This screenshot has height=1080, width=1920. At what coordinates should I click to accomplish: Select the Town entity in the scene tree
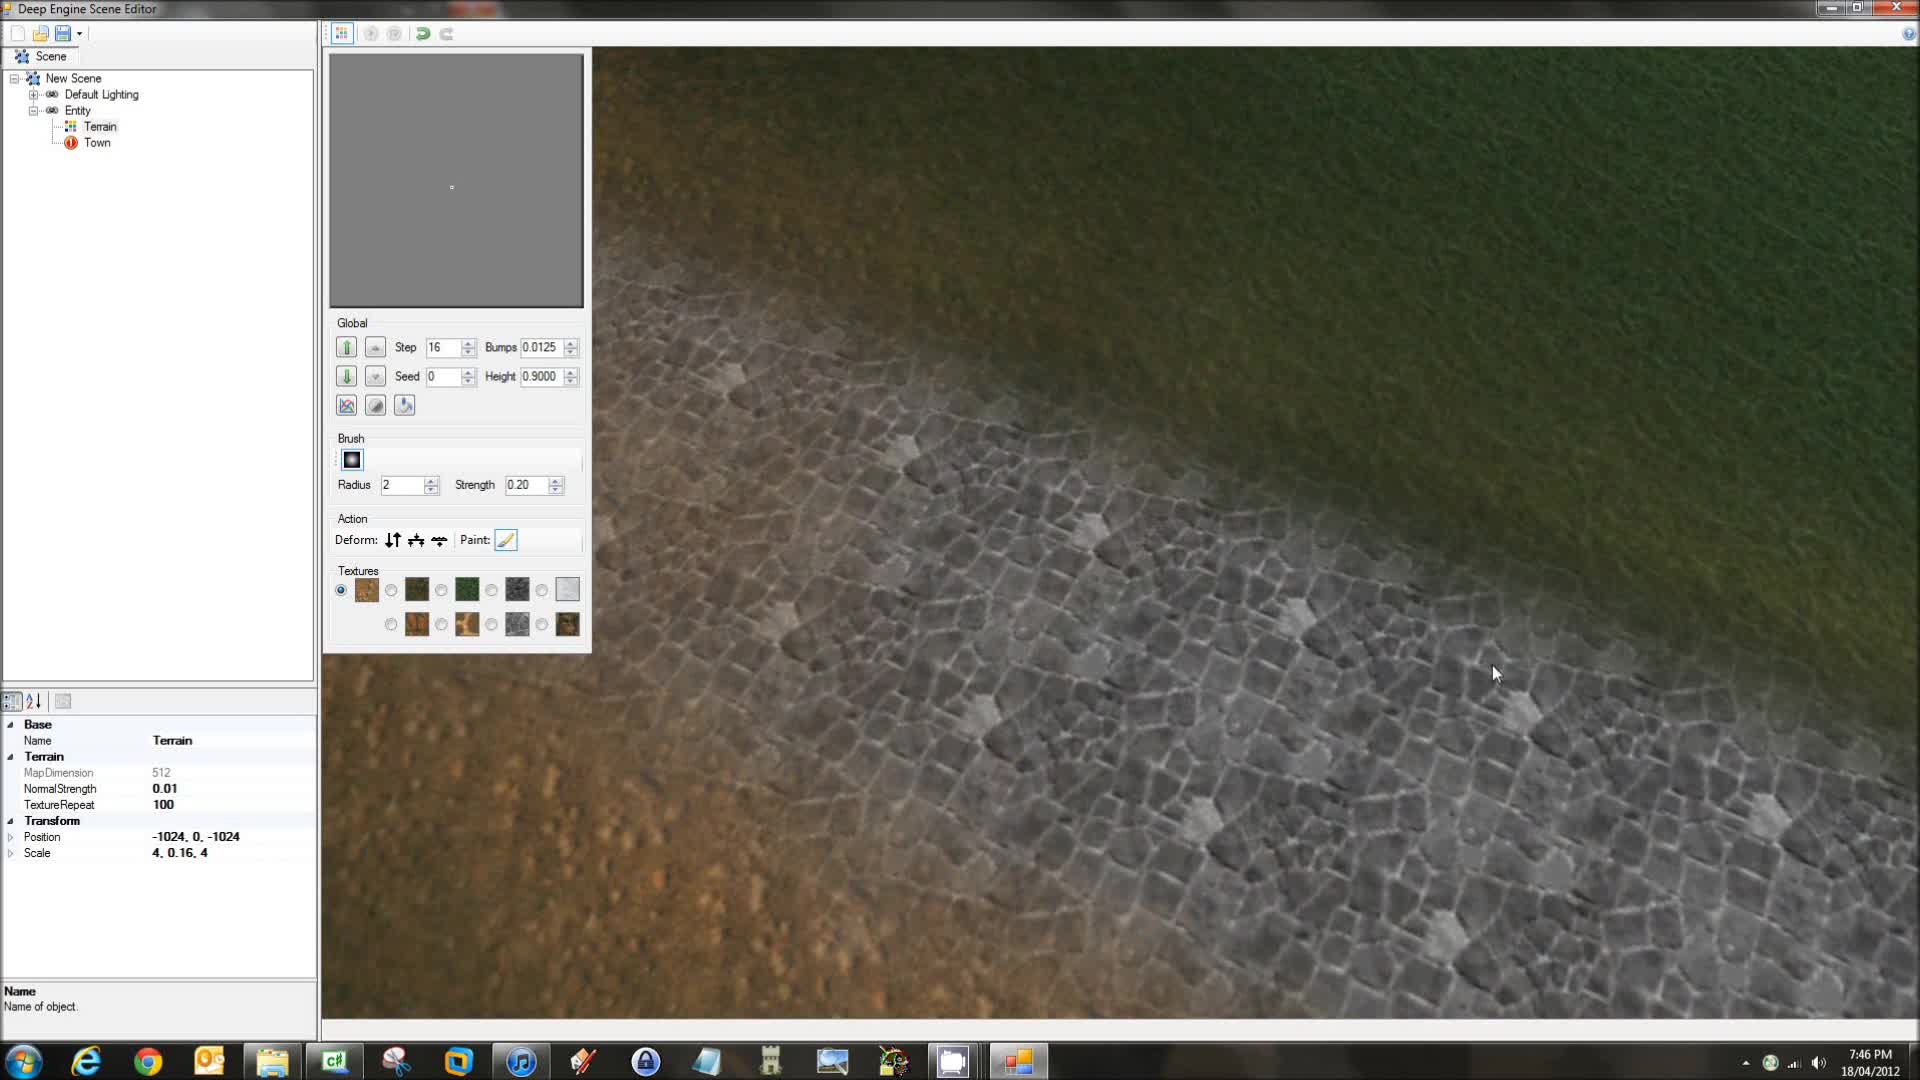click(x=96, y=141)
